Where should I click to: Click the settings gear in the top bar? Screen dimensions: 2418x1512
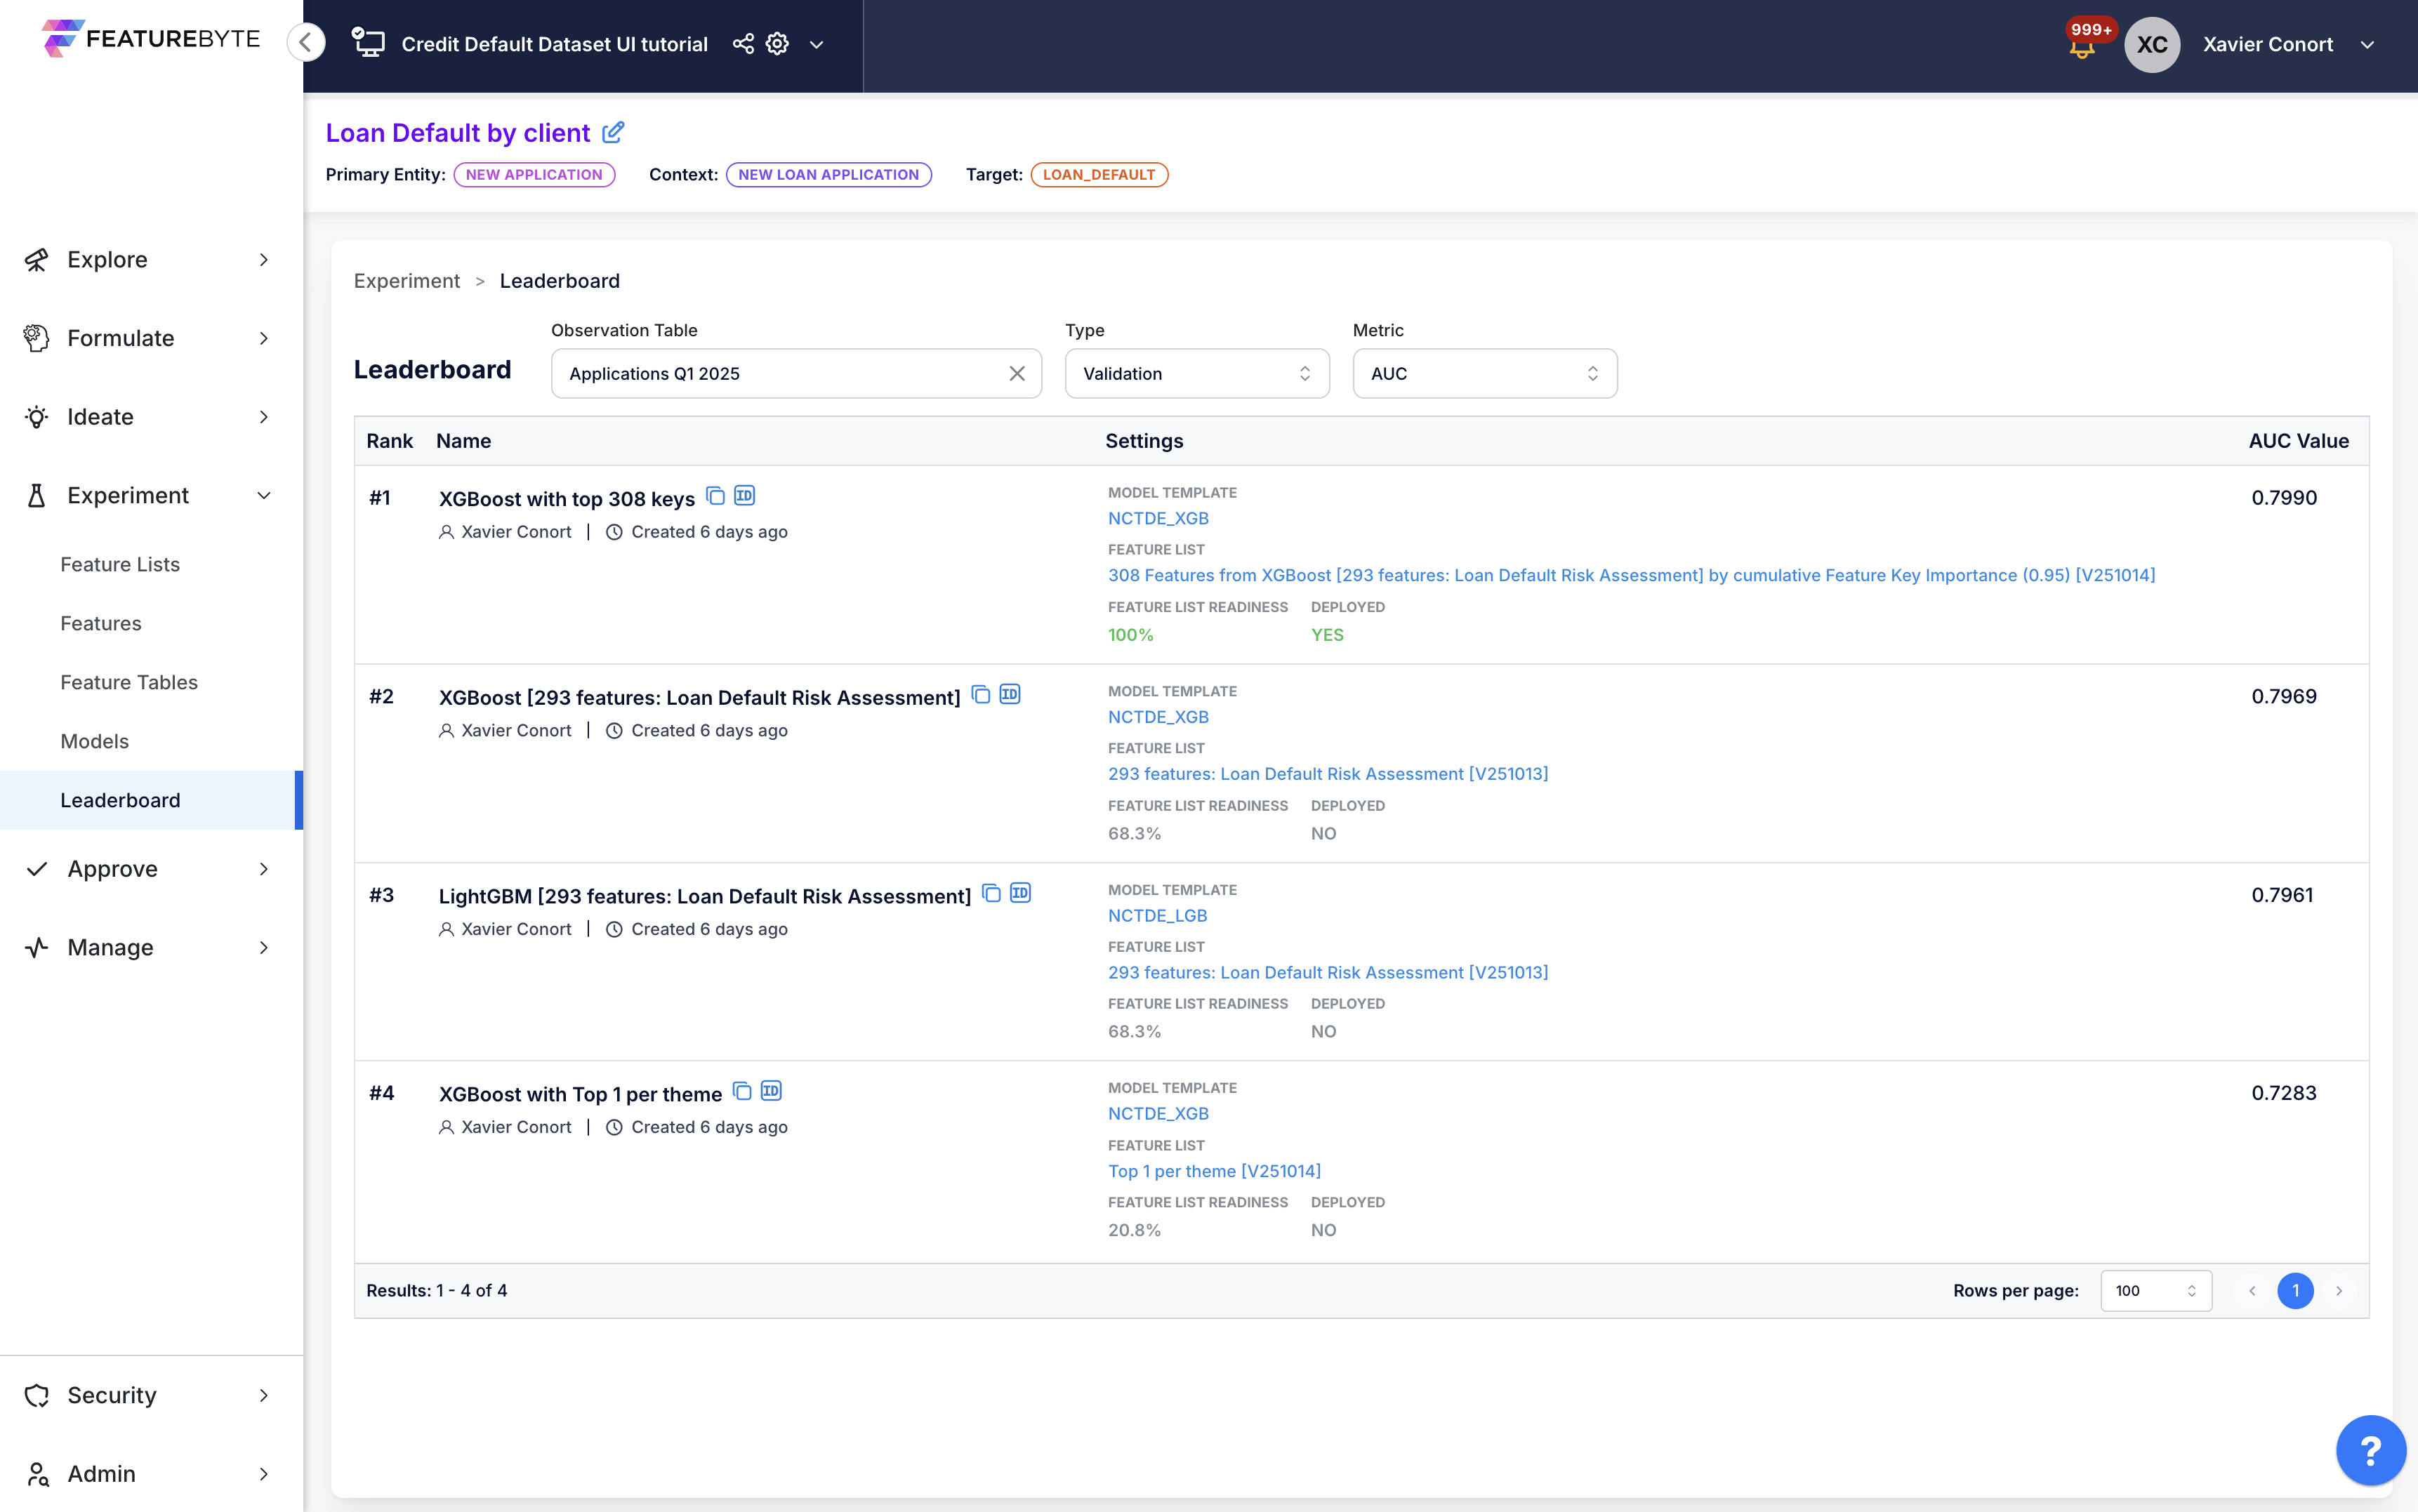[777, 44]
